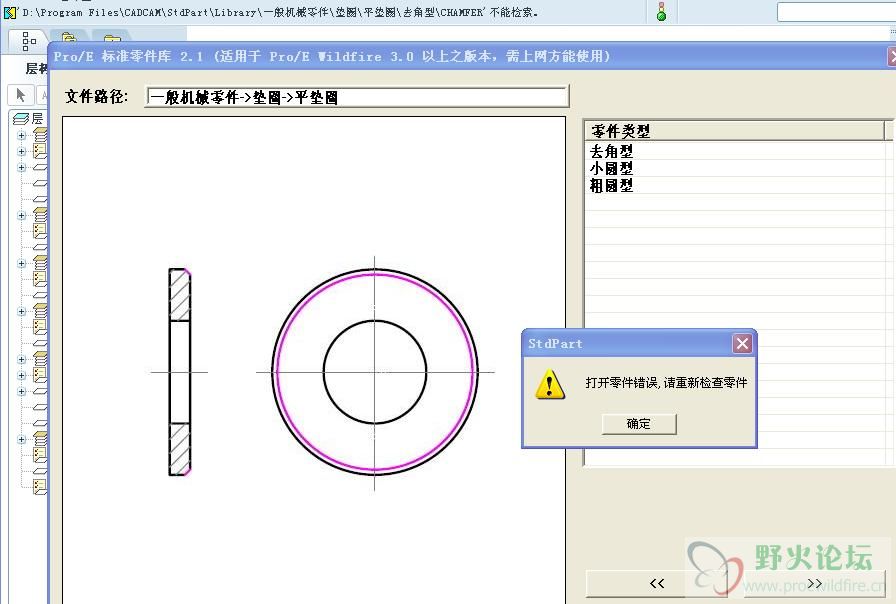The width and height of the screenshot is (896, 604).
Task: Click the 文件路径 label
Action: [96, 97]
